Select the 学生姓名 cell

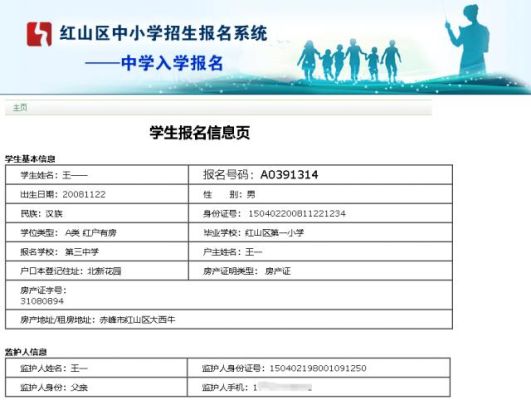tap(97, 175)
